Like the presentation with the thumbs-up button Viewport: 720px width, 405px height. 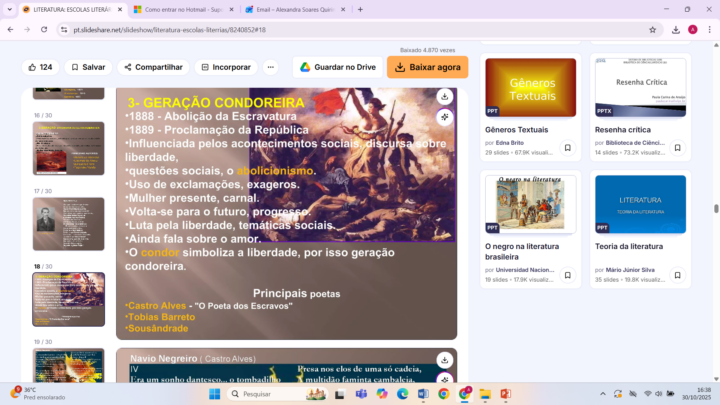click(40, 67)
